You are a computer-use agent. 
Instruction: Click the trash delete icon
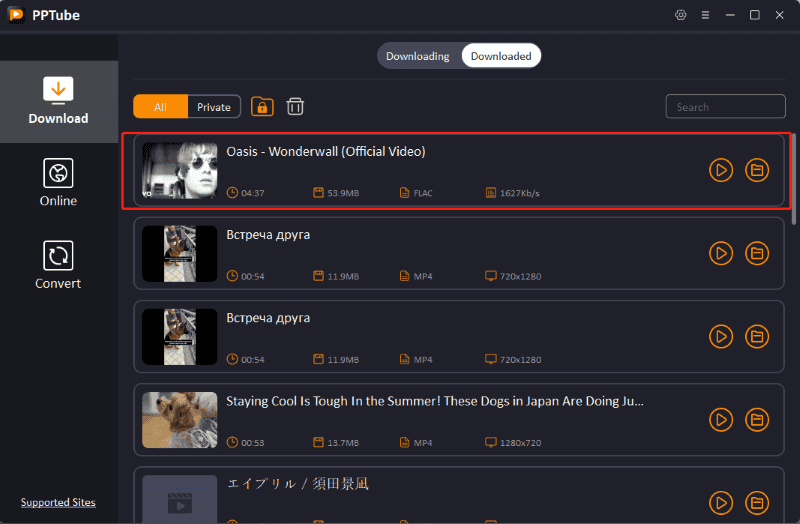click(x=295, y=107)
